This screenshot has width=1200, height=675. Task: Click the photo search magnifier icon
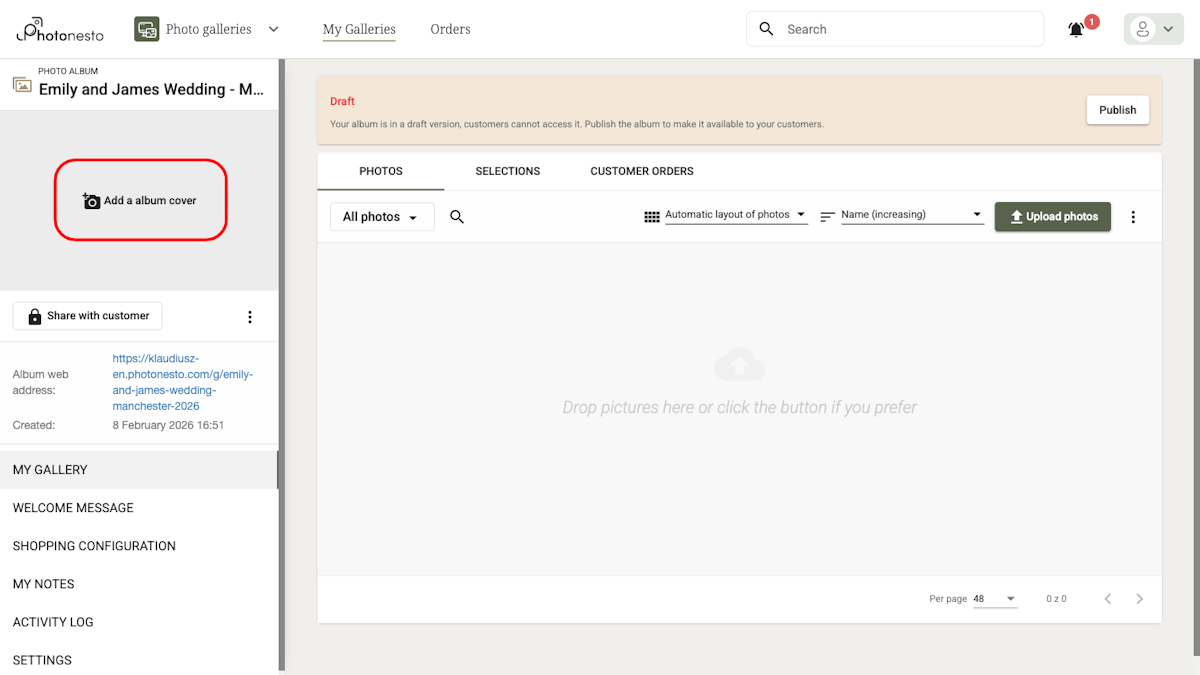457,217
